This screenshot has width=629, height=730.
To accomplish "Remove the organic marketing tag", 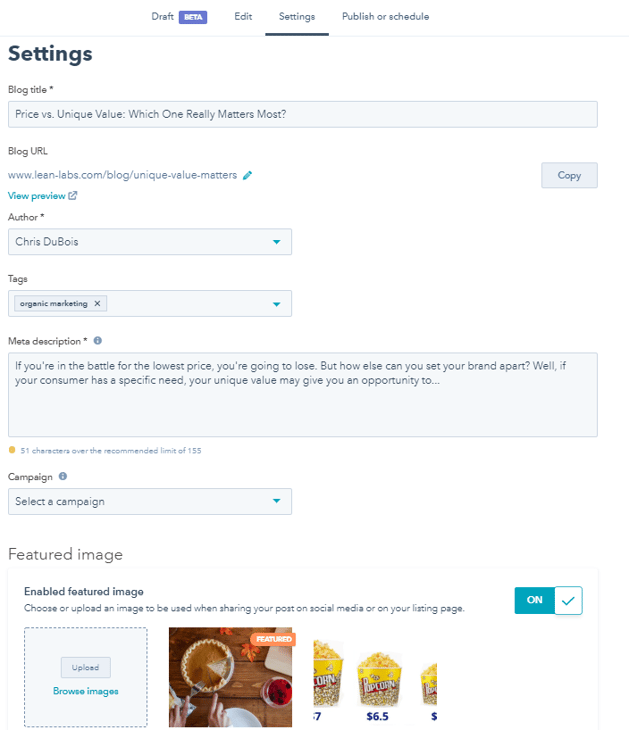I will (x=97, y=303).
